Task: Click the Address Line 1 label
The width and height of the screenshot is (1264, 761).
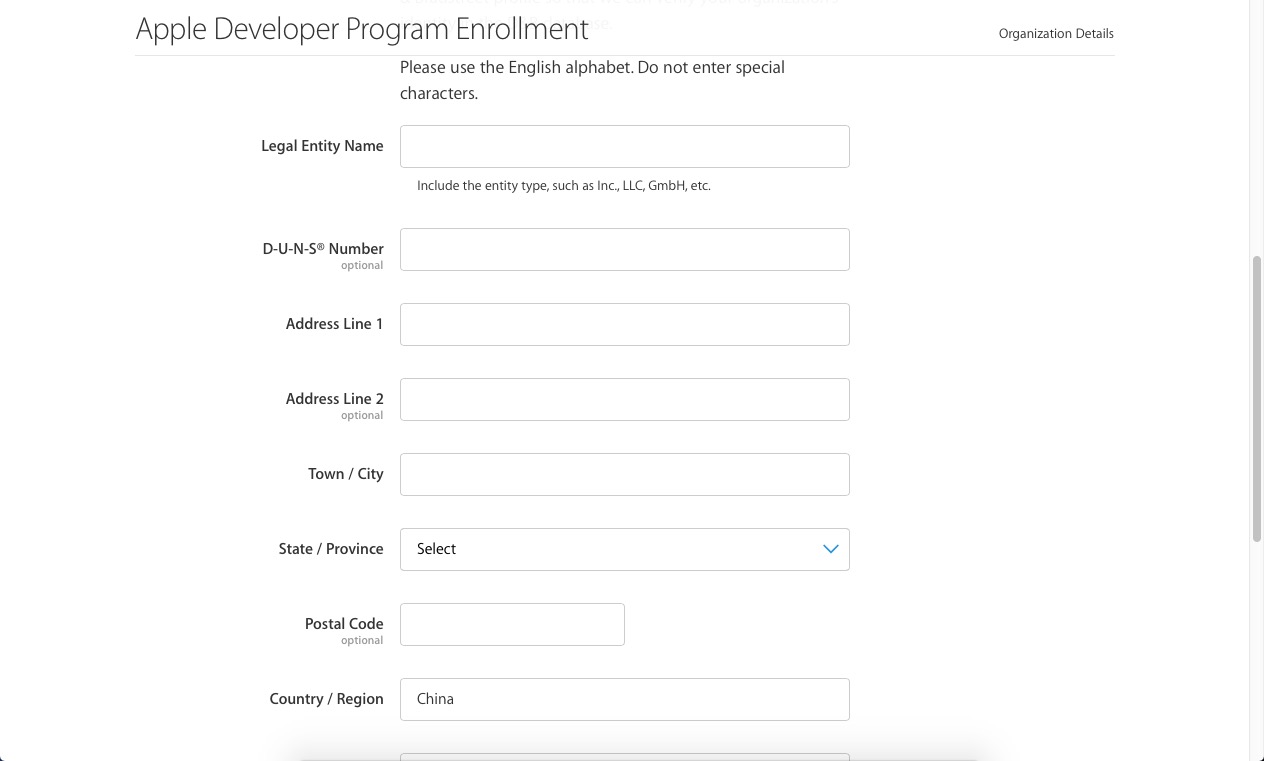Action: [334, 324]
